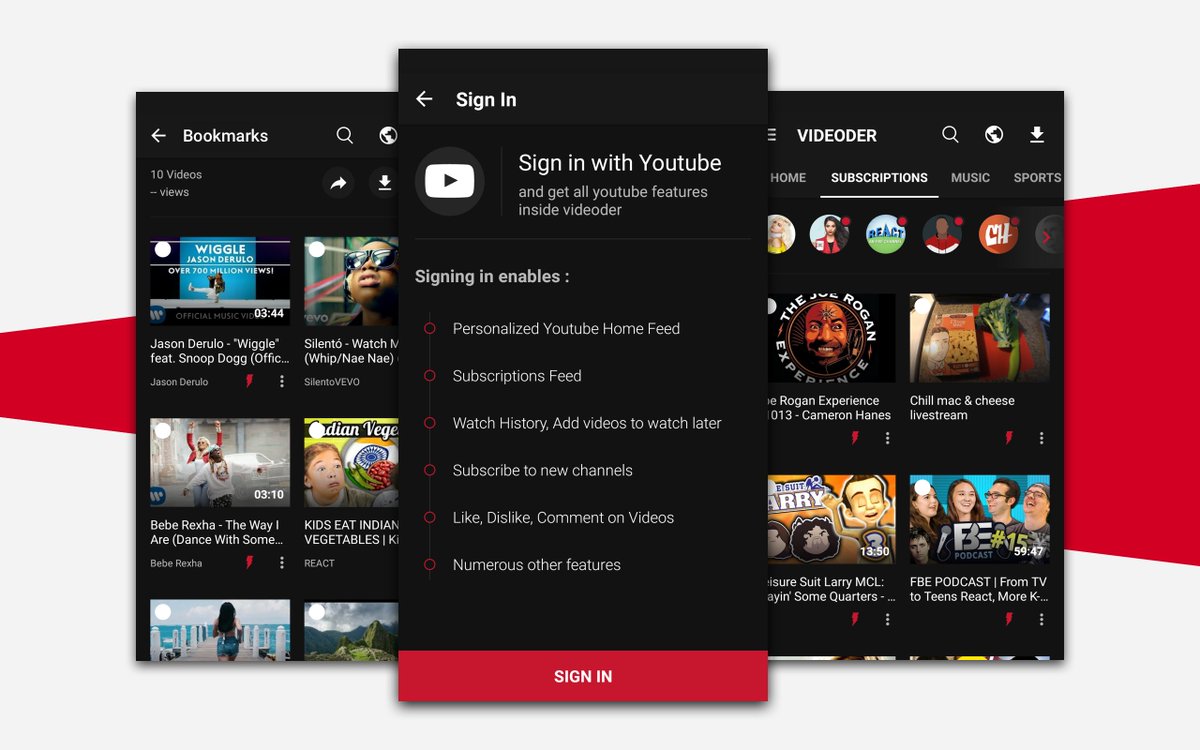
Task: Open search in the Bookmarks screen
Action: [x=345, y=135]
